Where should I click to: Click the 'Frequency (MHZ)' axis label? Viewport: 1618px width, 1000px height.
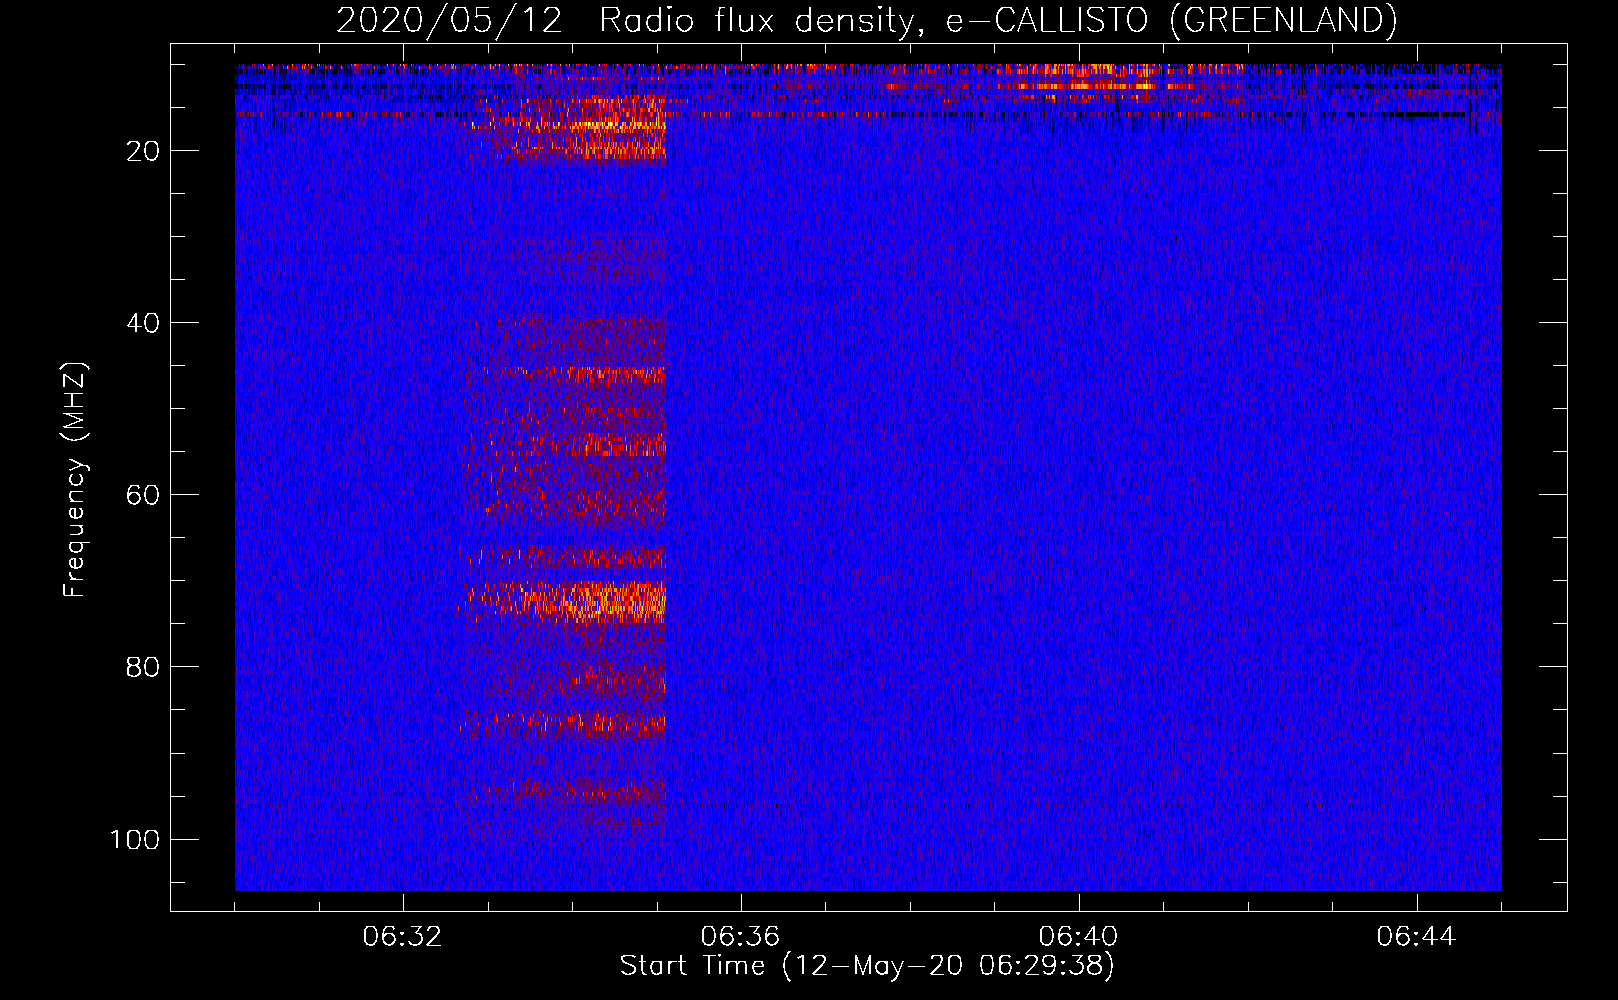(75, 480)
